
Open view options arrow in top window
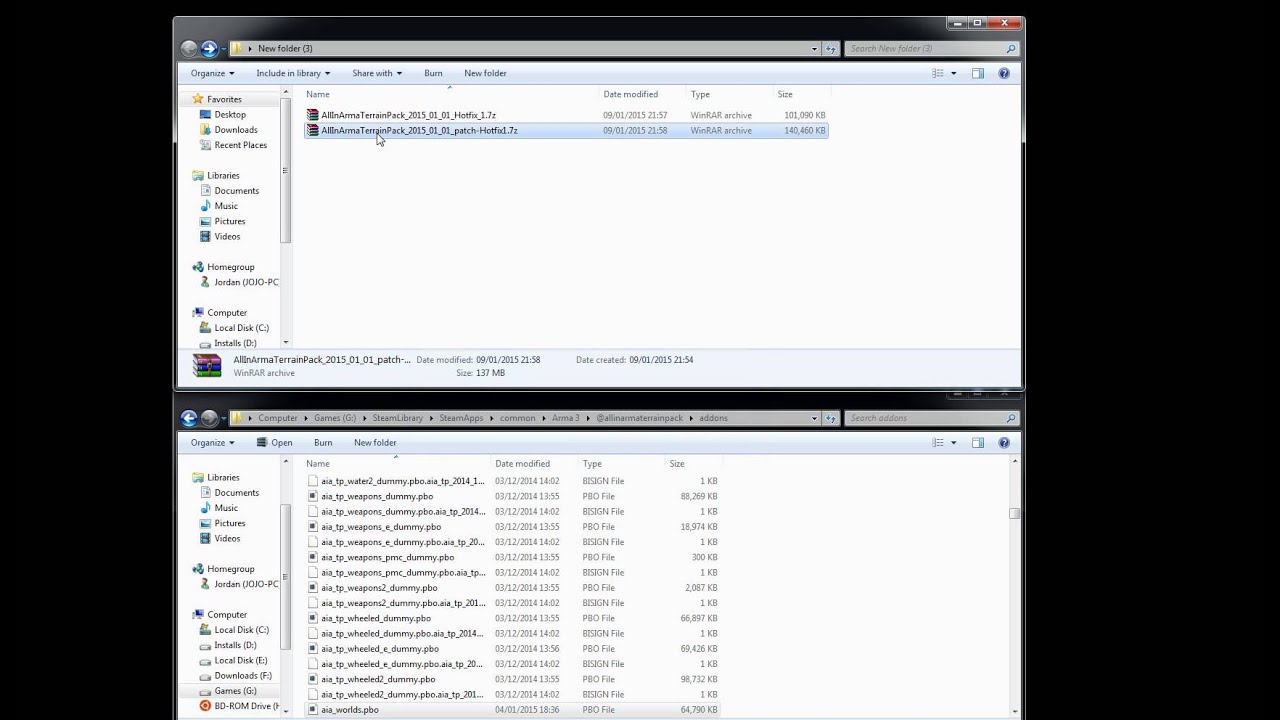pos(953,73)
